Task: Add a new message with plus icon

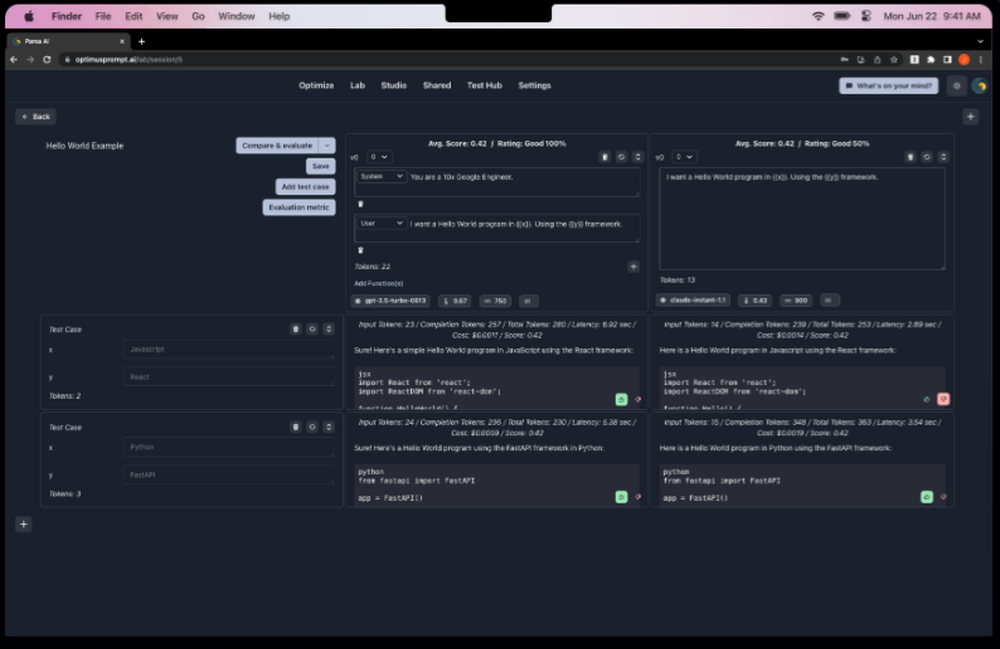Action: pyautogui.click(x=633, y=266)
